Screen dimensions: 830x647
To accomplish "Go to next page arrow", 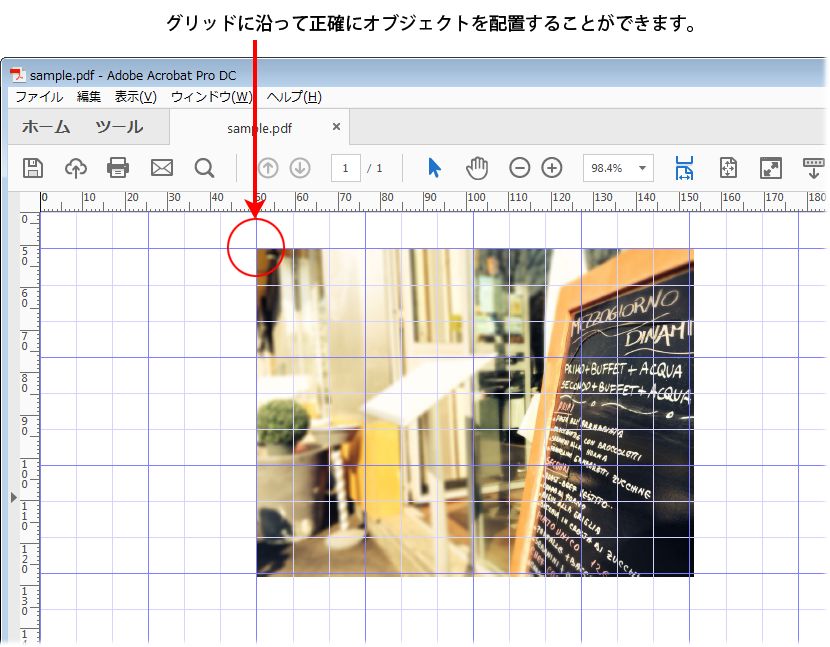I will [300, 168].
